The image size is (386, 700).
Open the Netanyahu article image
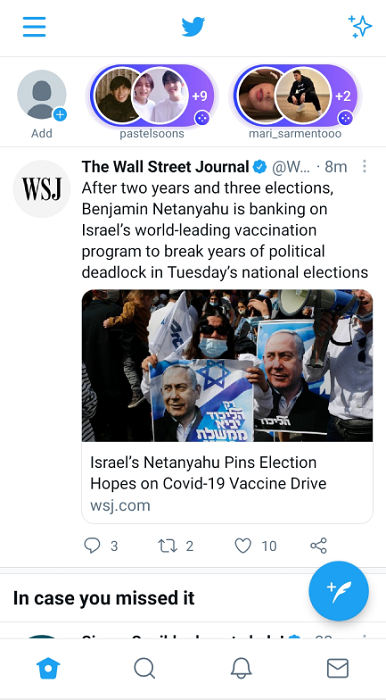pyautogui.click(x=227, y=366)
